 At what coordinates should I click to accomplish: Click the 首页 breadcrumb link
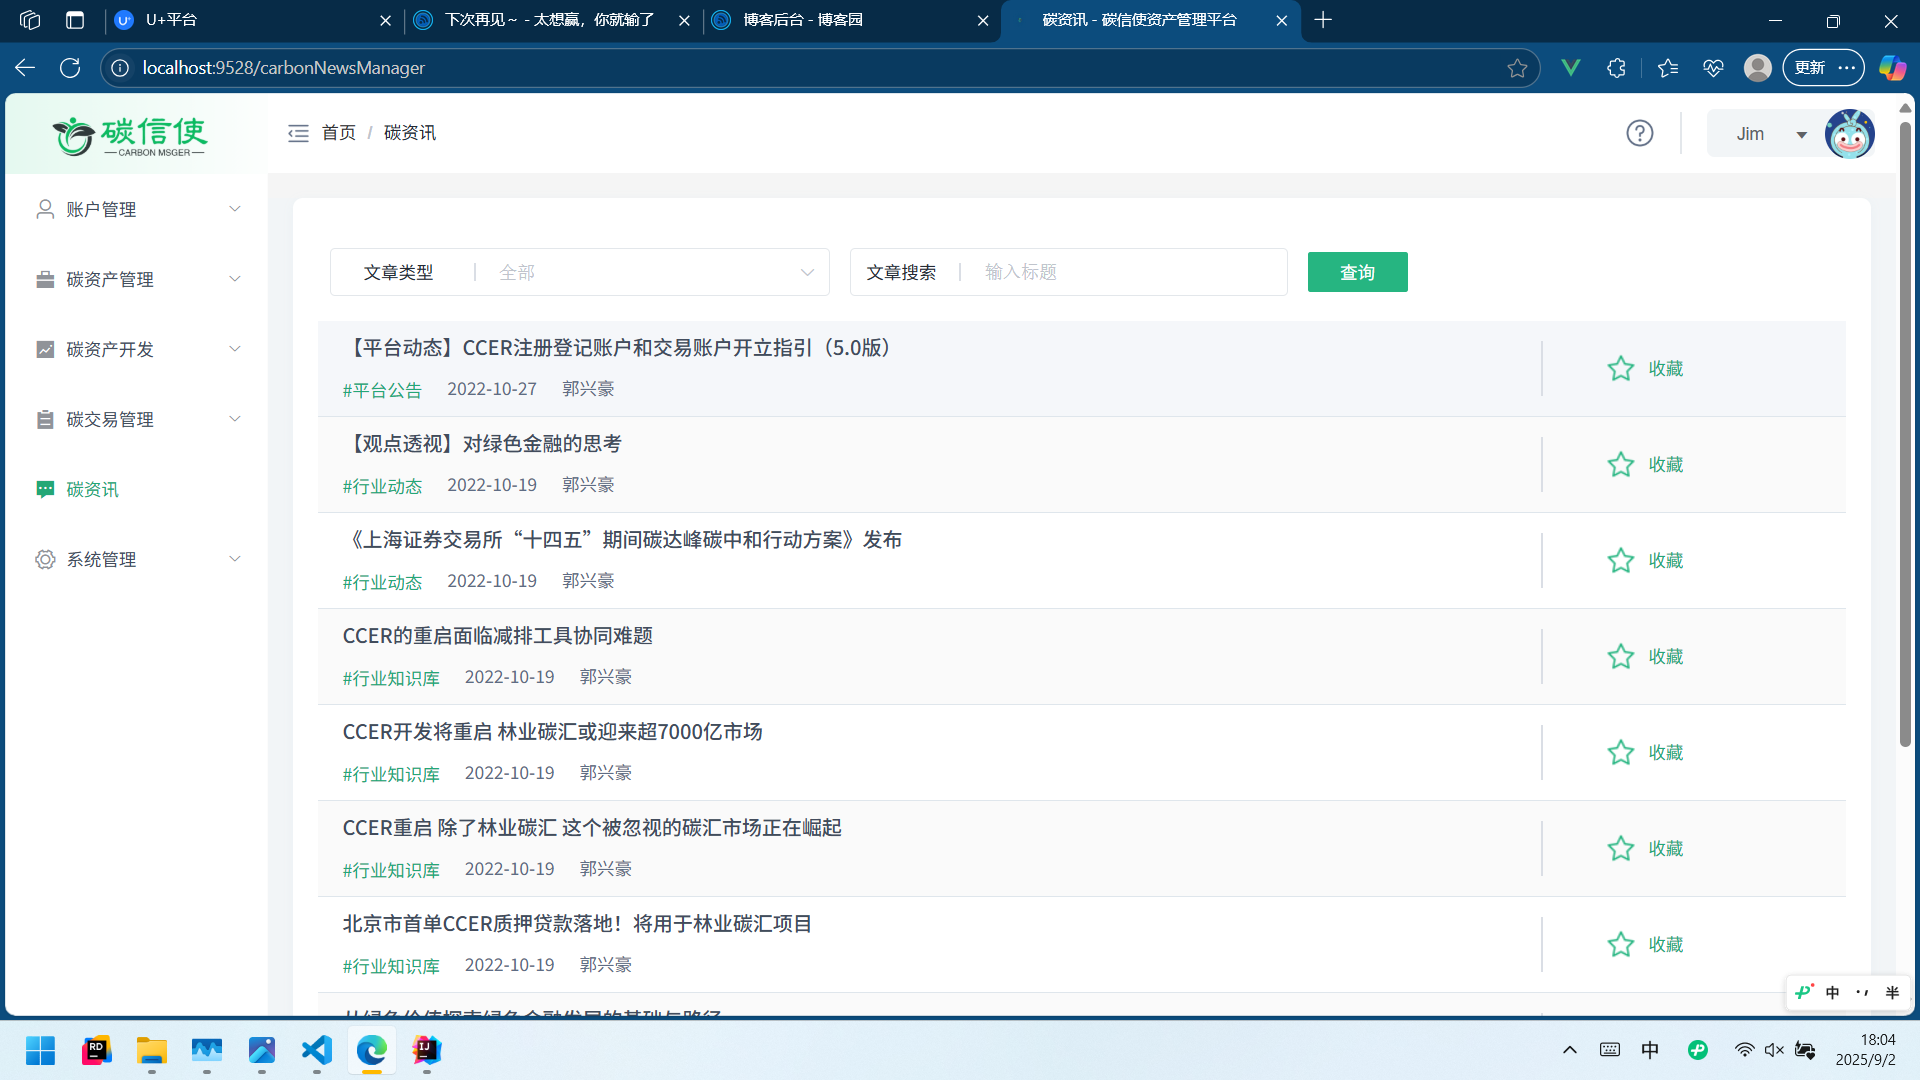(338, 133)
